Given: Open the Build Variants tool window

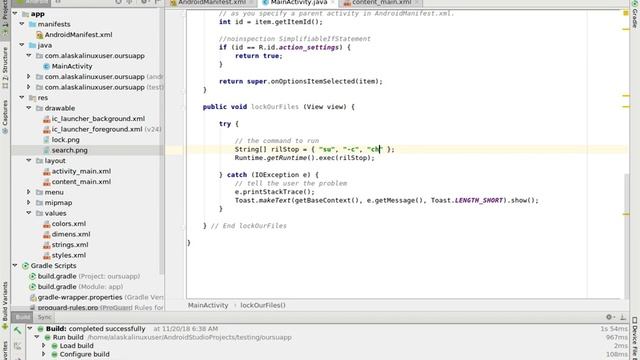Looking at the screenshot, I should (5, 304).
